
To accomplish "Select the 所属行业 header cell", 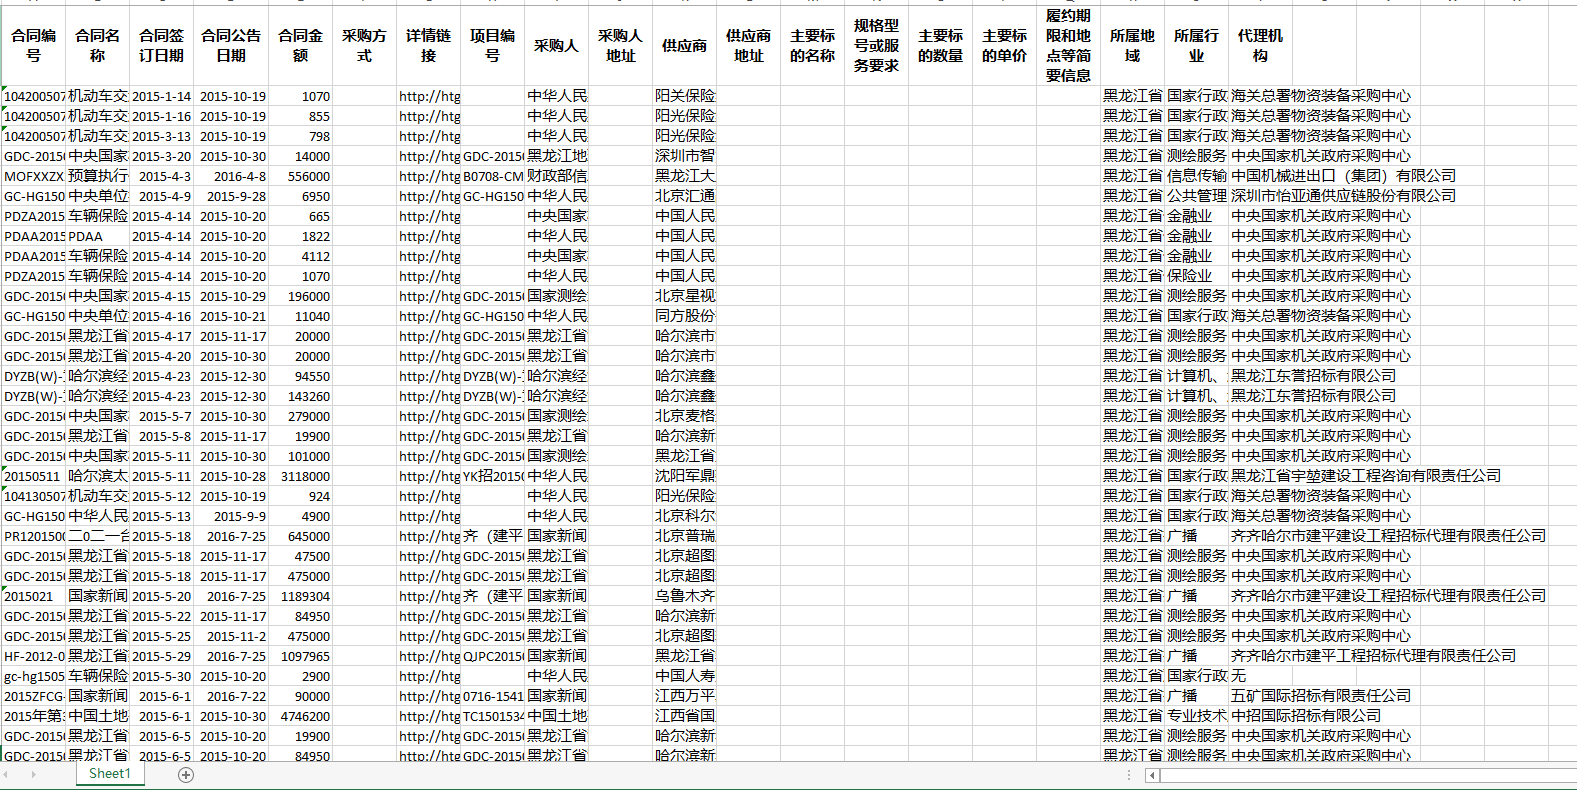I will click(x=1196, y=46).
